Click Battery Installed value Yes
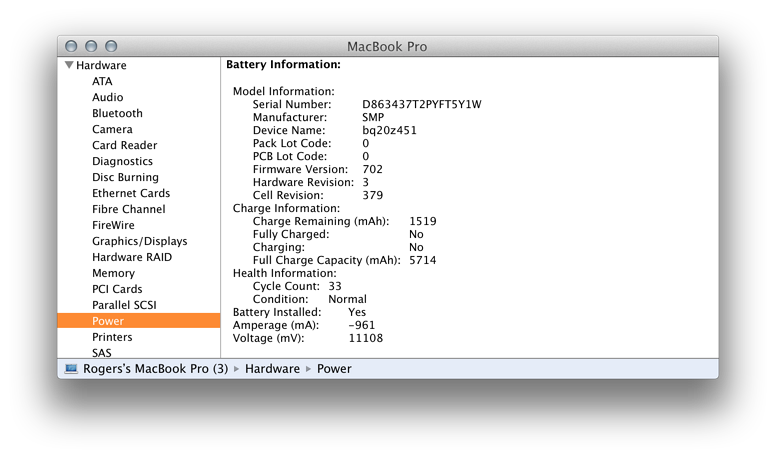This screenshot has width=776, height=458. tap(357, 312)
